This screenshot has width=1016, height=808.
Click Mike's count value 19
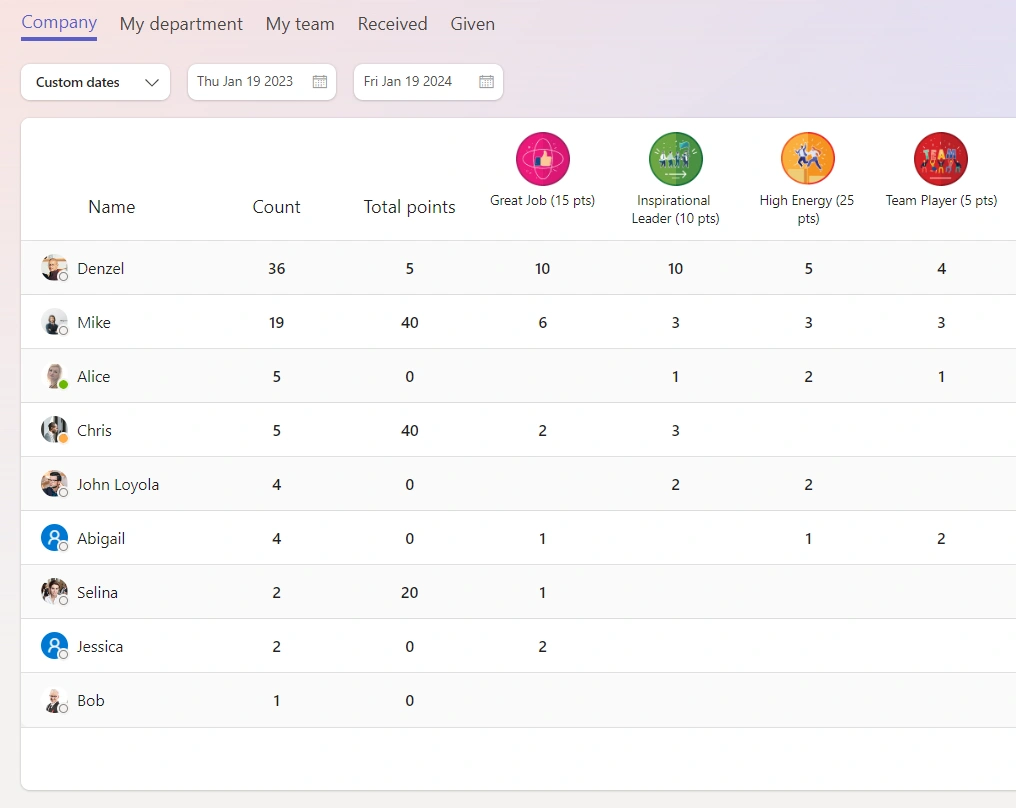pos(277,322)
